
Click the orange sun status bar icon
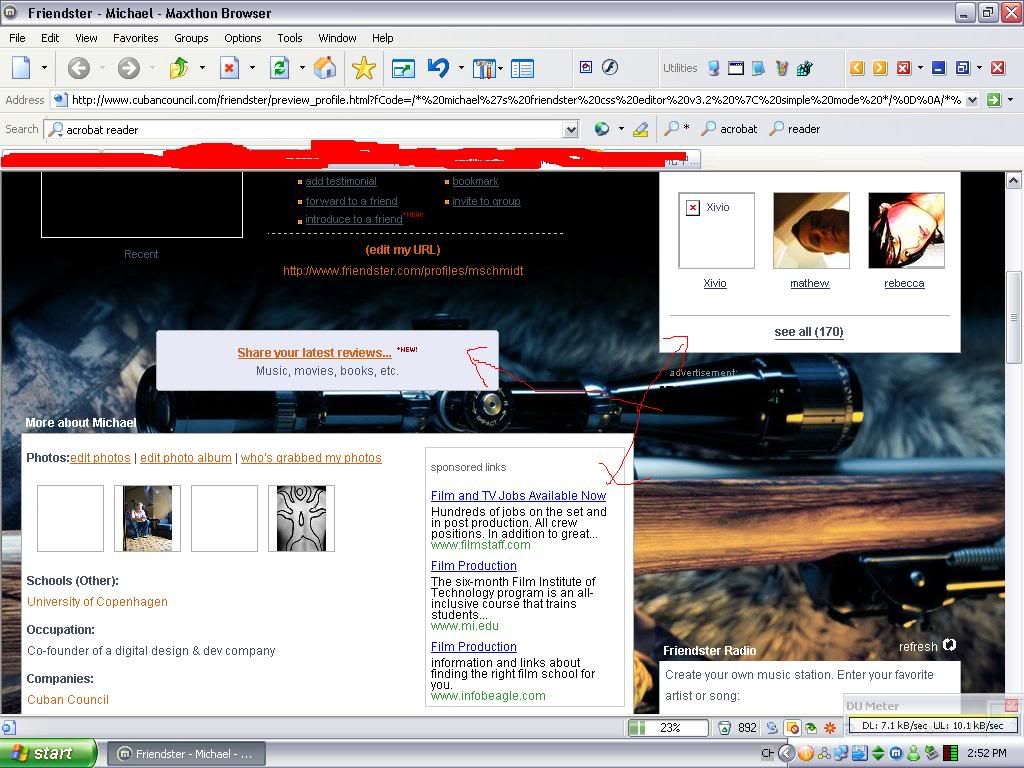(831, 728)
